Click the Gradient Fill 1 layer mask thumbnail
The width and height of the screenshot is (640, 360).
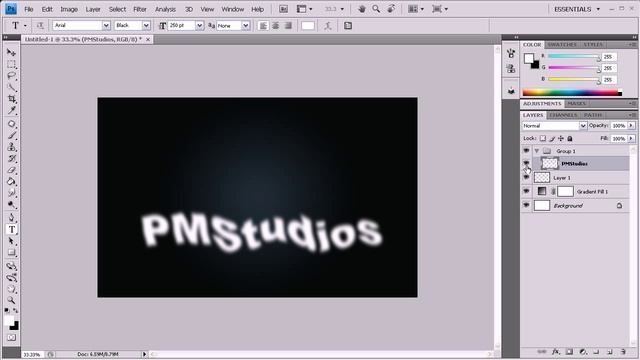click(x=565, y=191)
